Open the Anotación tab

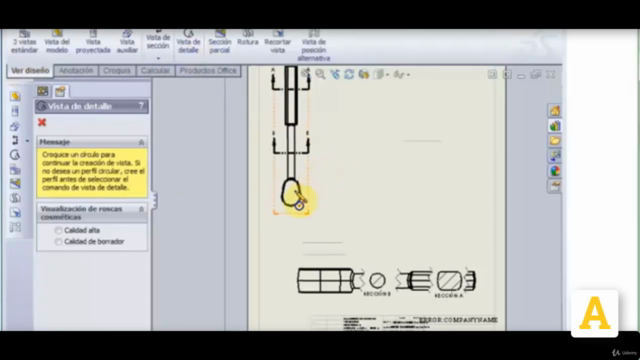[x=76, y=71]
